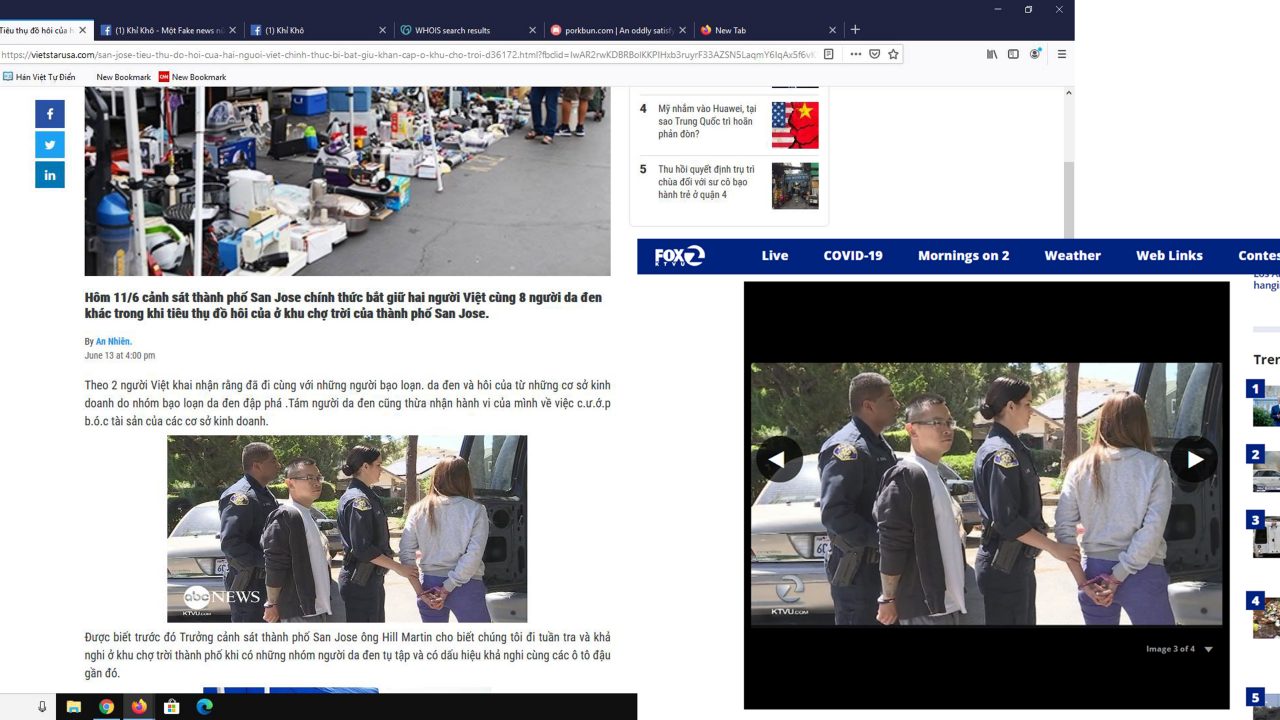Share article on LinkedIn
Viewport: 1280px width, 720px height.
[50, 175]
